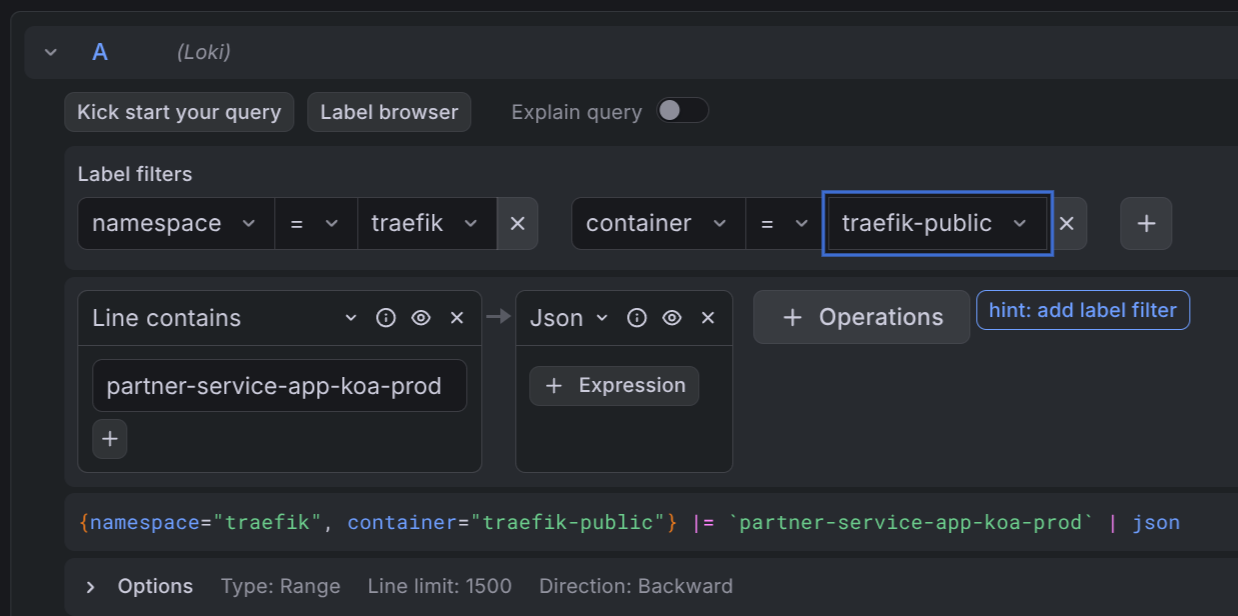Open the traefik-public value dropdown
Viewport: 1238px width, 616px height.
point(936,223)
